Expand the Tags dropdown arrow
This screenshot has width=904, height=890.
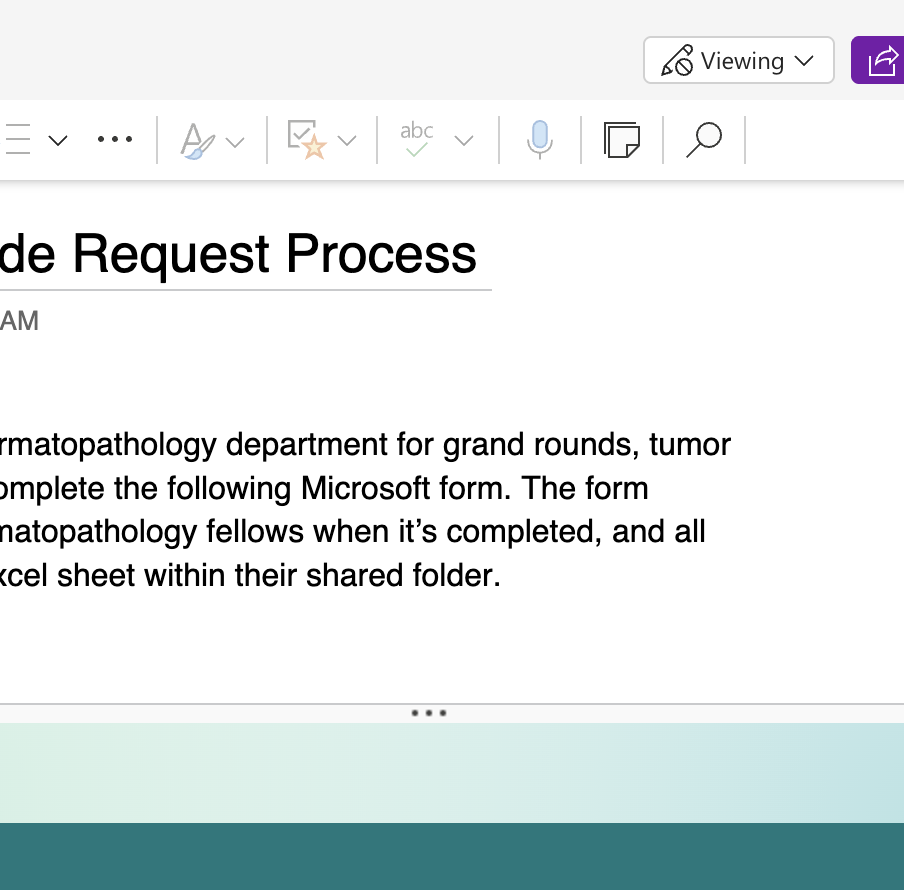(346, 140)
